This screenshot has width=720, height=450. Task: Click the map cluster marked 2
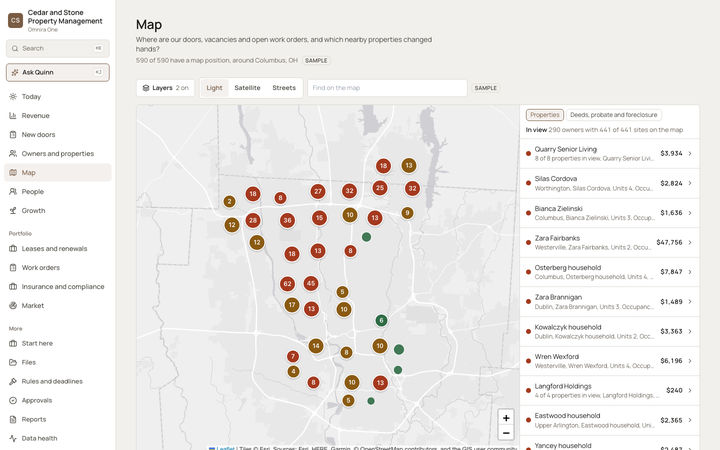pos(230,201)
